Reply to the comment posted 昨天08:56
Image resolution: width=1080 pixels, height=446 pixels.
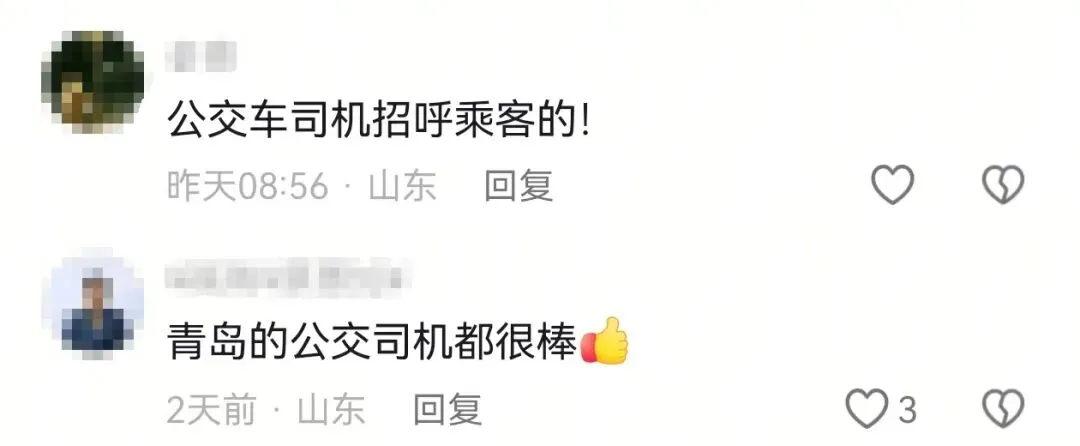tap(518, 186)
